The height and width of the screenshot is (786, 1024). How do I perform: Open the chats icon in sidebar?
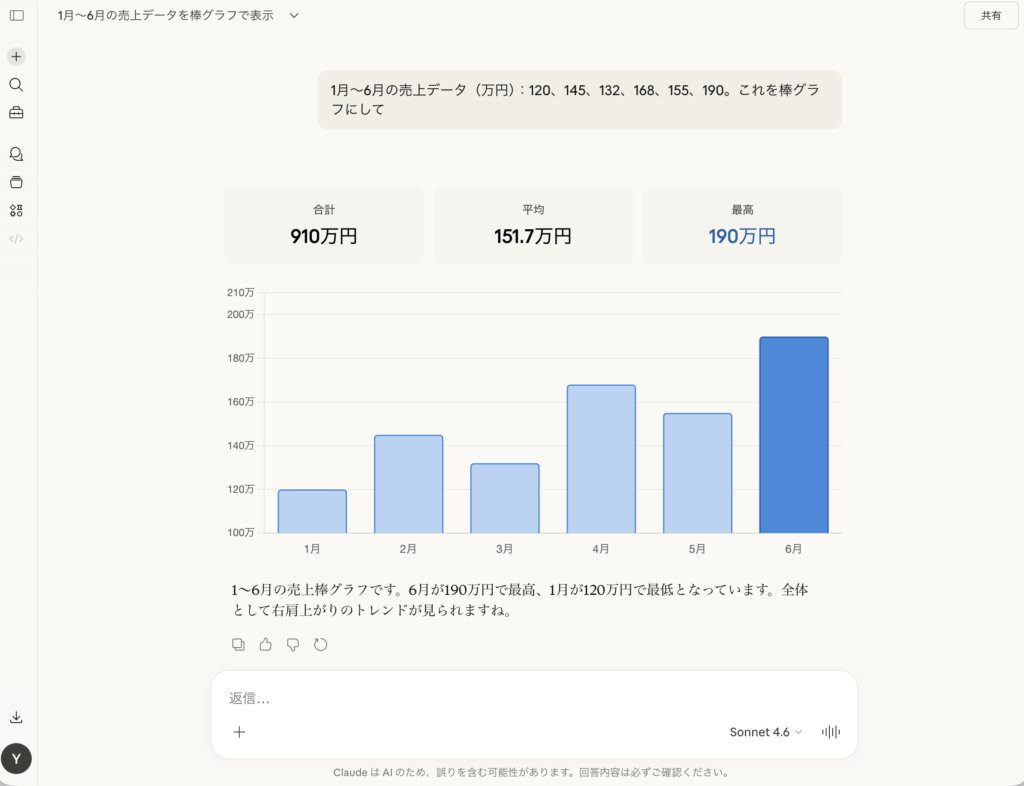(16, 154)
